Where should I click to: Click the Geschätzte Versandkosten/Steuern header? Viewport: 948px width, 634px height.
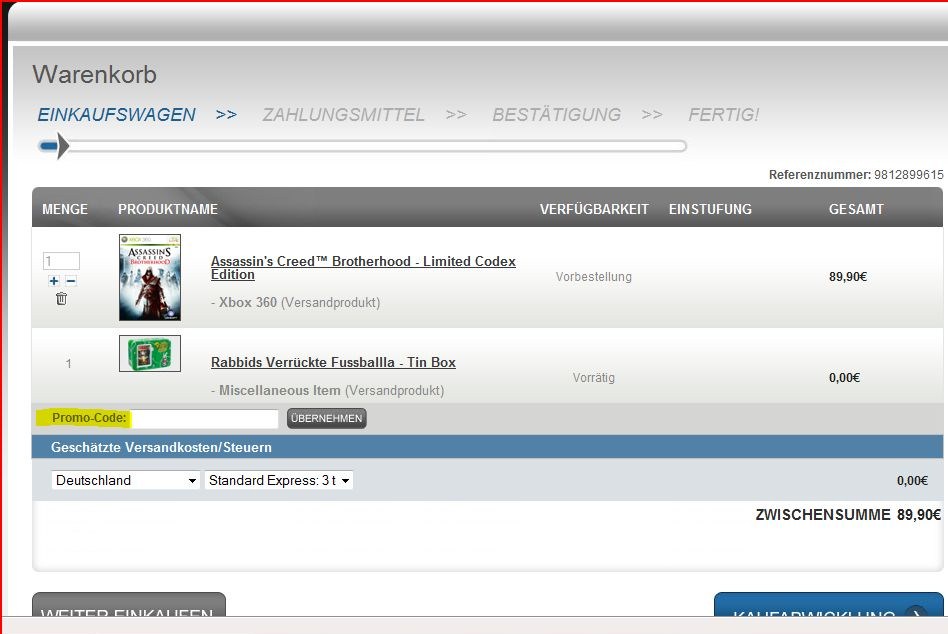pyautogui.click(x=161, y=447)
